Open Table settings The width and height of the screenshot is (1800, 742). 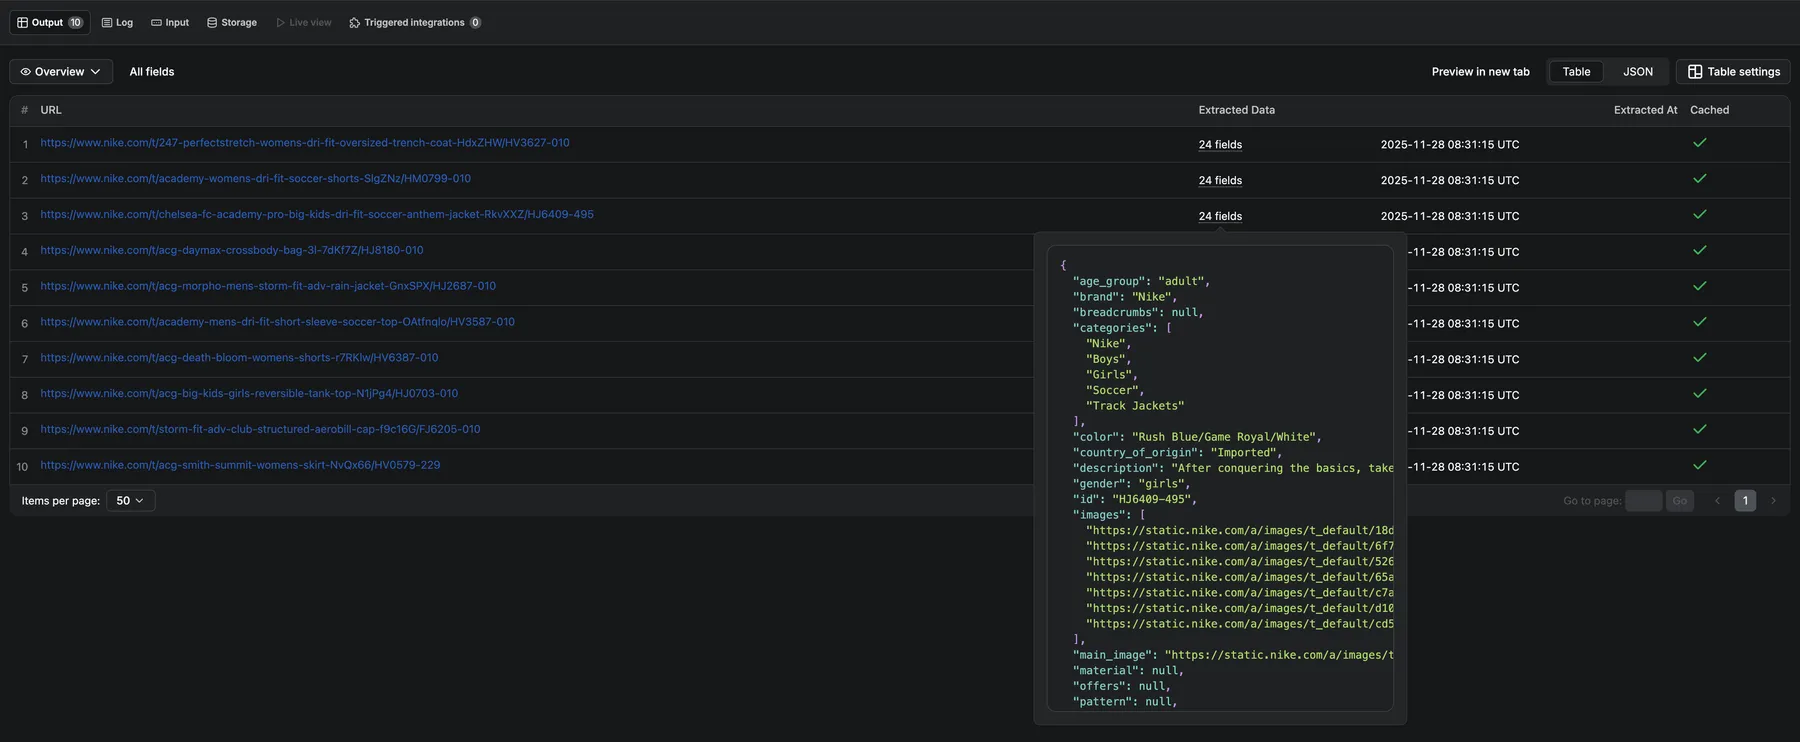click(1734, 72)
